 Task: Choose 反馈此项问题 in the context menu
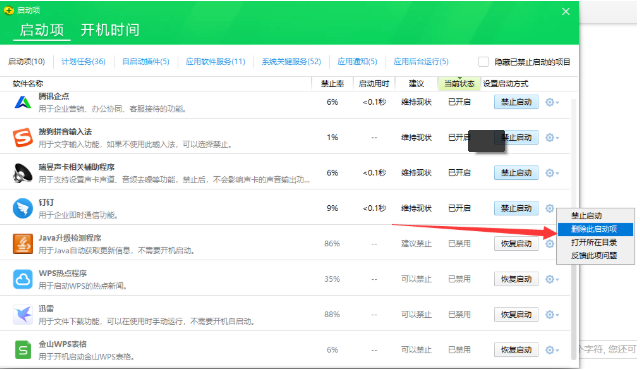point(595,255)
